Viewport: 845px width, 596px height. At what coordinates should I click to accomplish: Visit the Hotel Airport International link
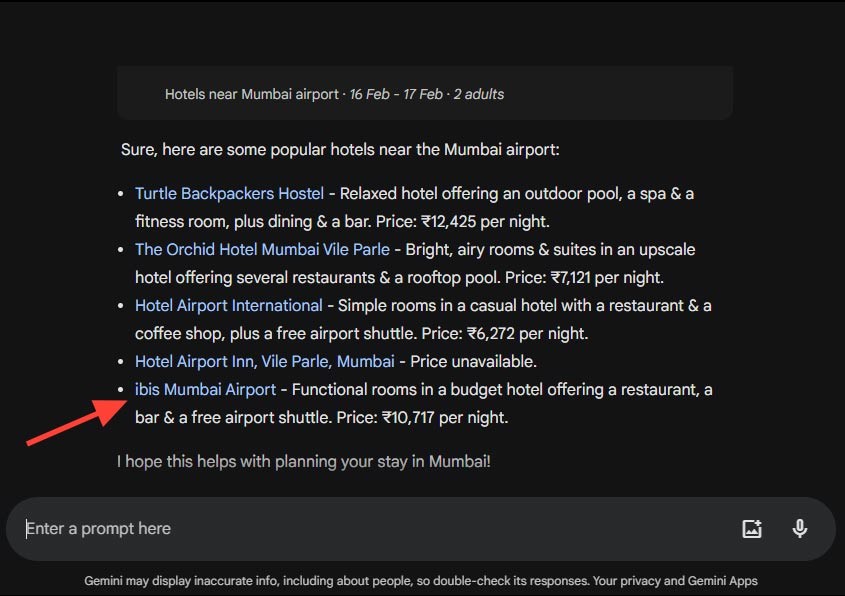(x=228, y=306)
